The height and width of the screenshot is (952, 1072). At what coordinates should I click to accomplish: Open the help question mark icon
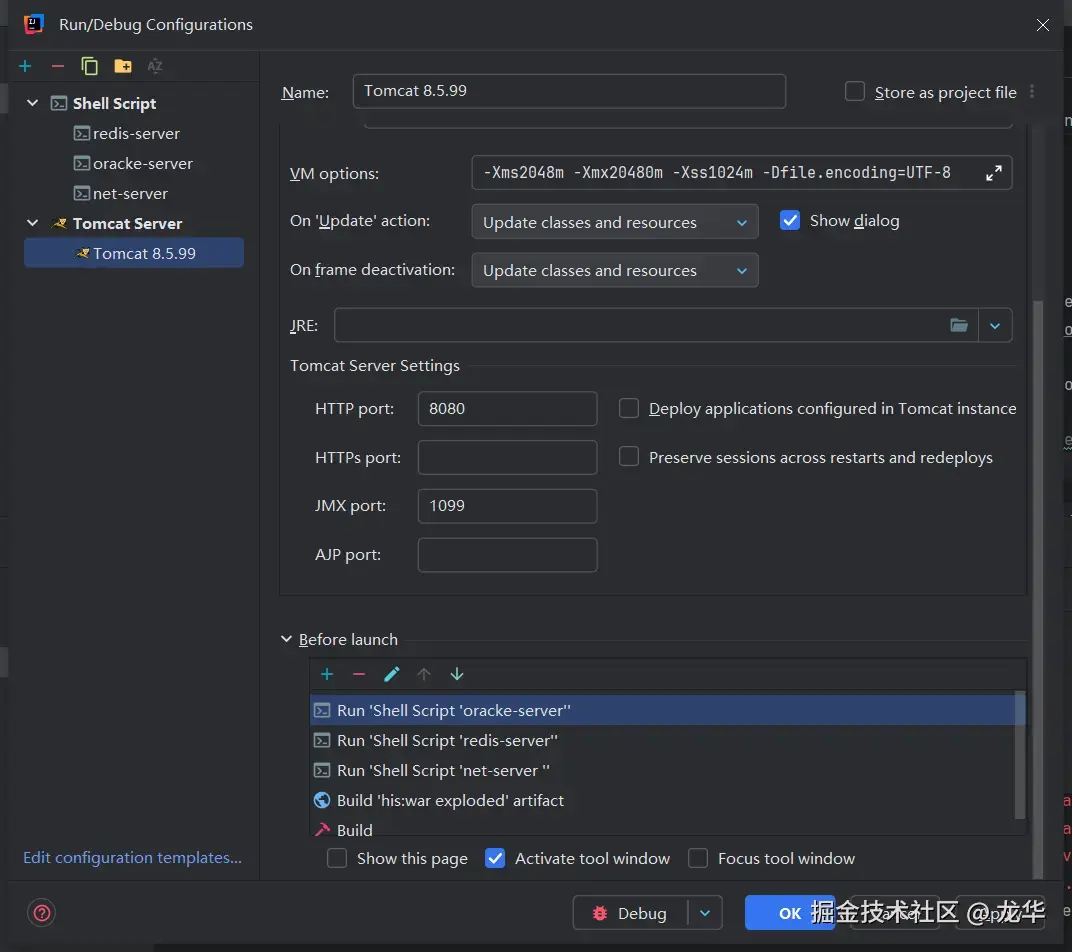click(42, 912)
